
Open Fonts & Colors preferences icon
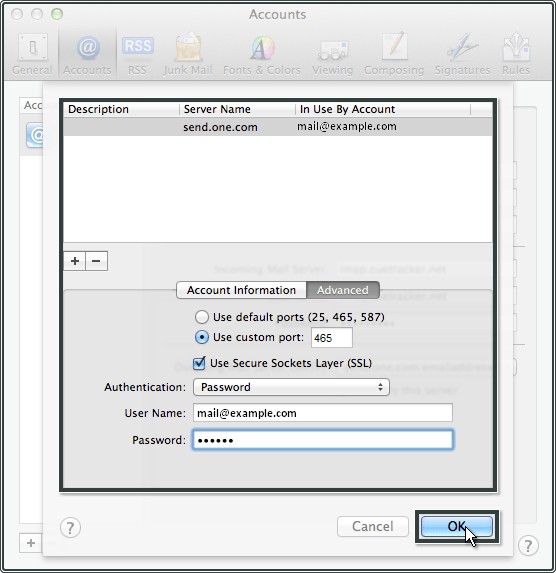coord(262,48)
